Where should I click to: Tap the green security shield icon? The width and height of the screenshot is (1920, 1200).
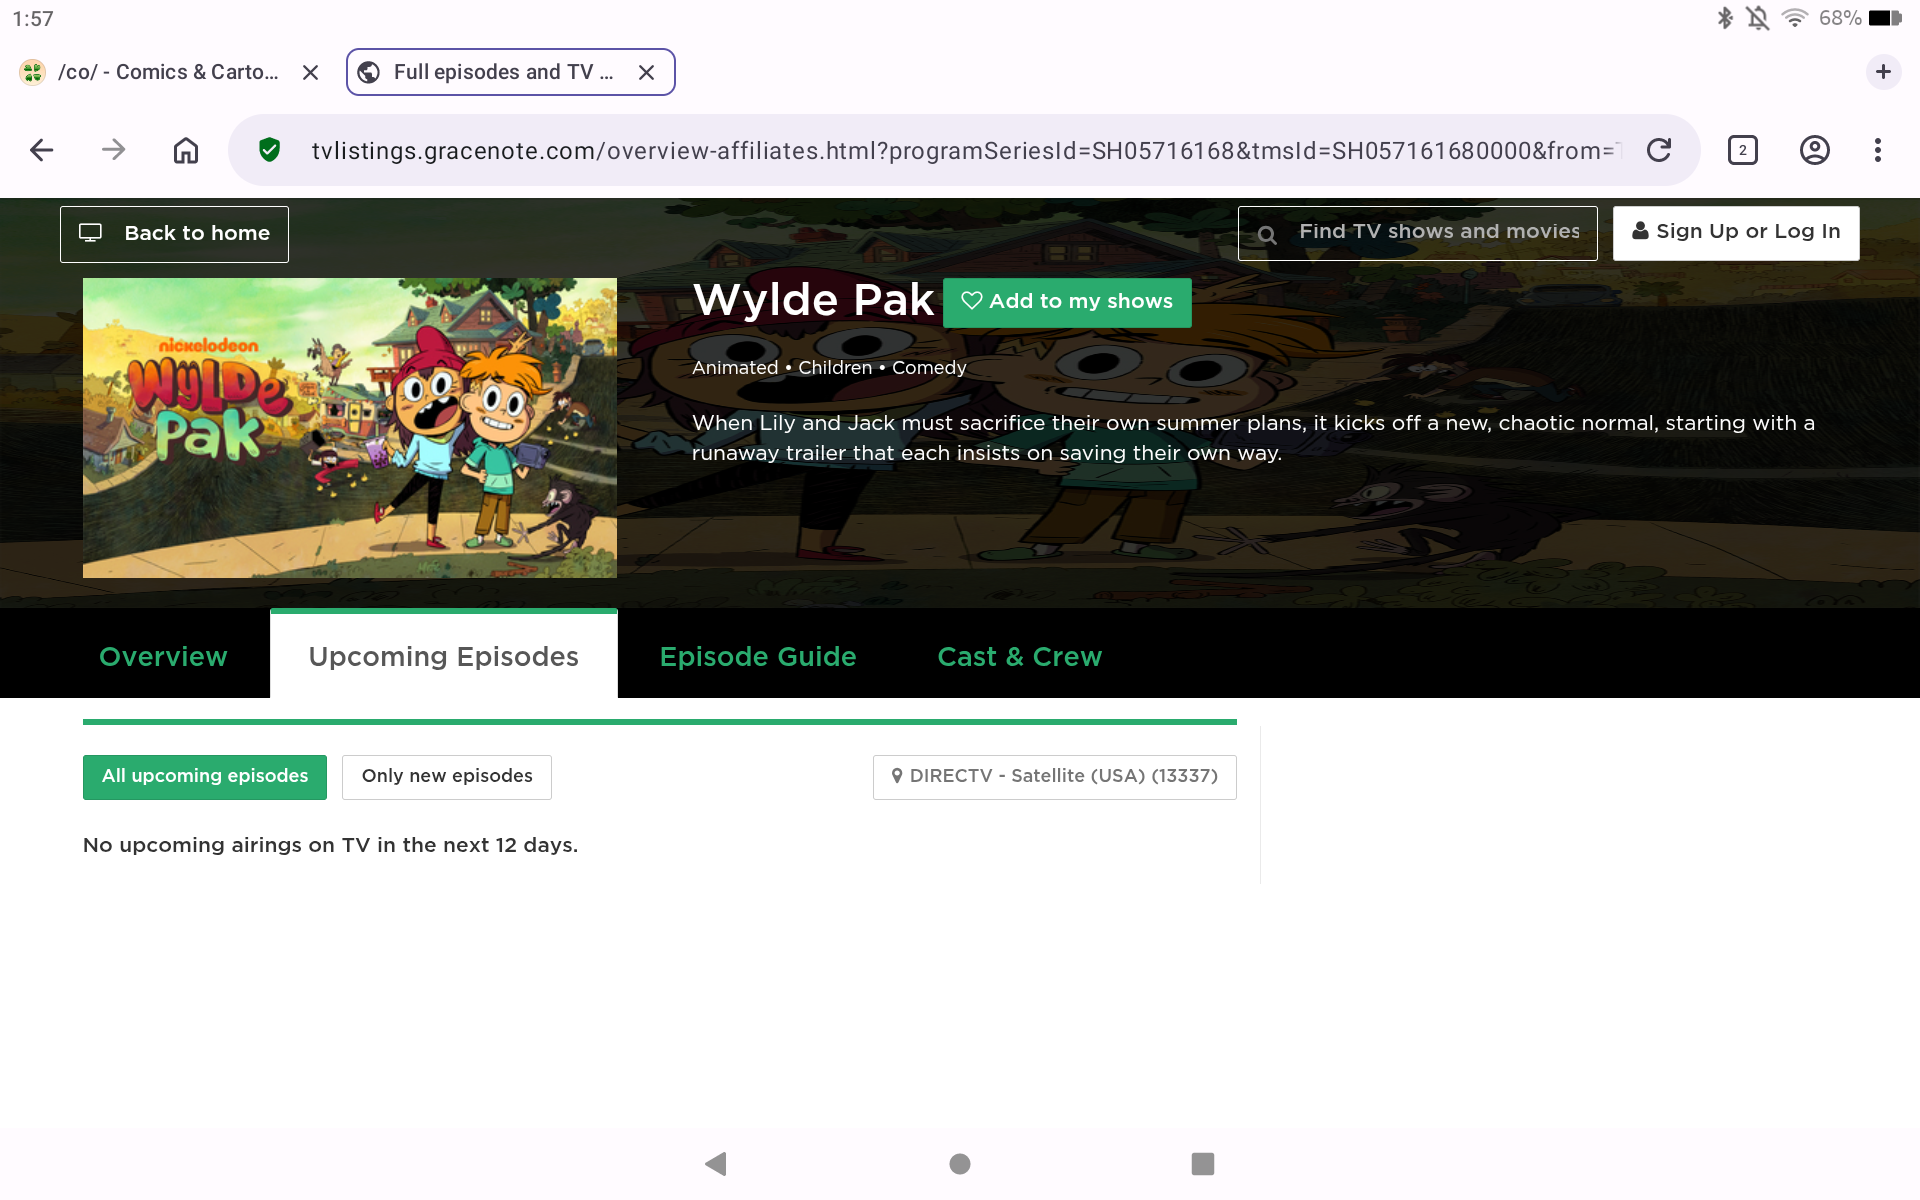pyautogui.click(x=269, y=150)
